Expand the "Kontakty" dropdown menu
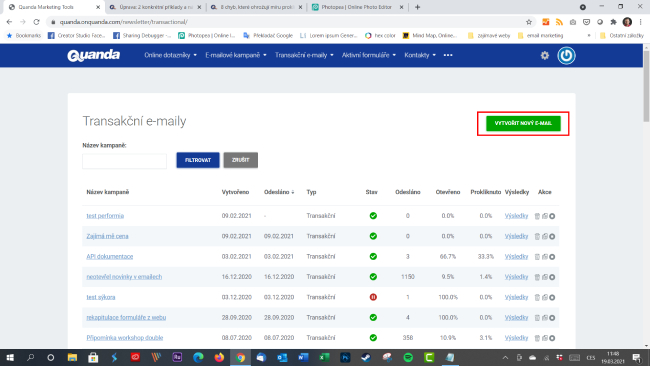 (x=420, y=55)
